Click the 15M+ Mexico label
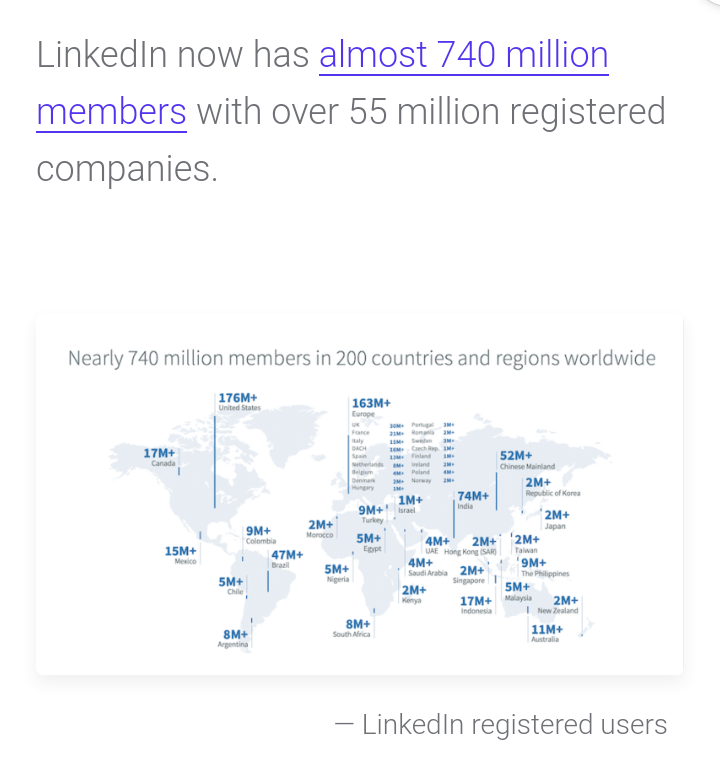The height and width of the screenshot is (784, 720). coord(181,554)
